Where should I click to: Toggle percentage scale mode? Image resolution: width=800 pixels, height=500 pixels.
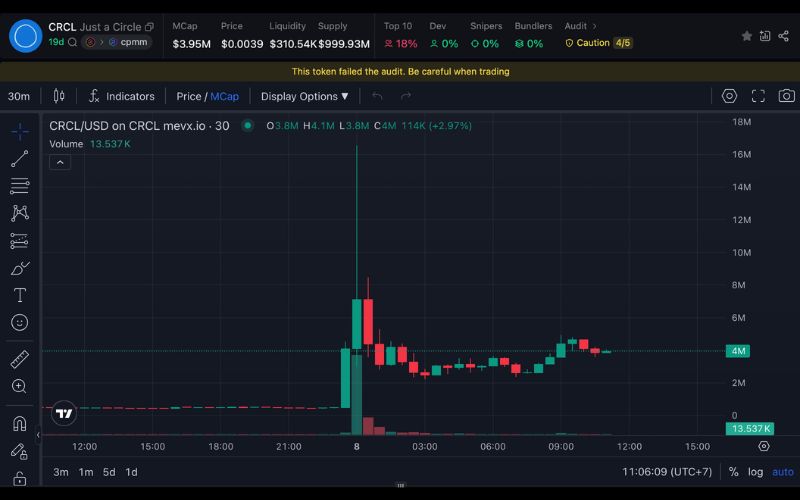734,472
